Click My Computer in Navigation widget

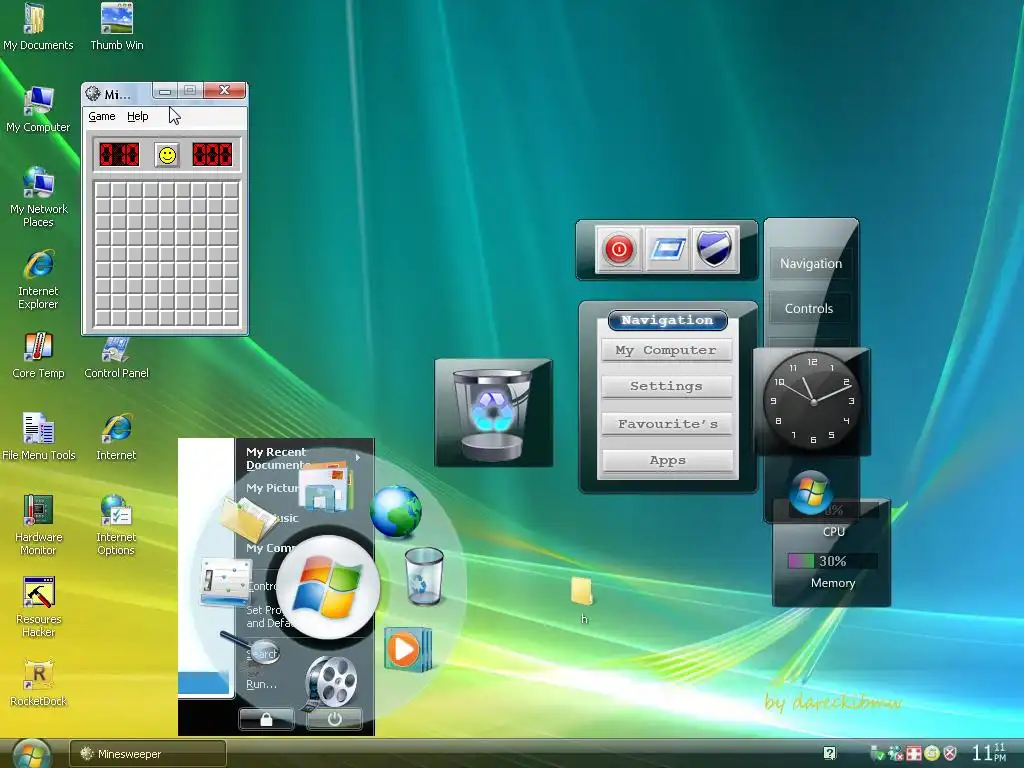(x=666, y=351)
